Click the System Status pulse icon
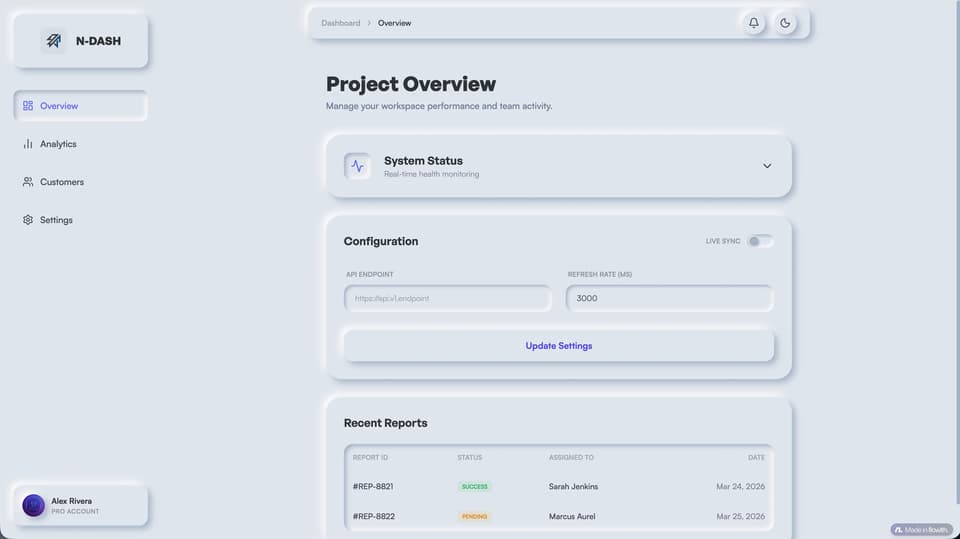Screen dimensions: 960x539 pyautogui.click(x=358, y=166)
